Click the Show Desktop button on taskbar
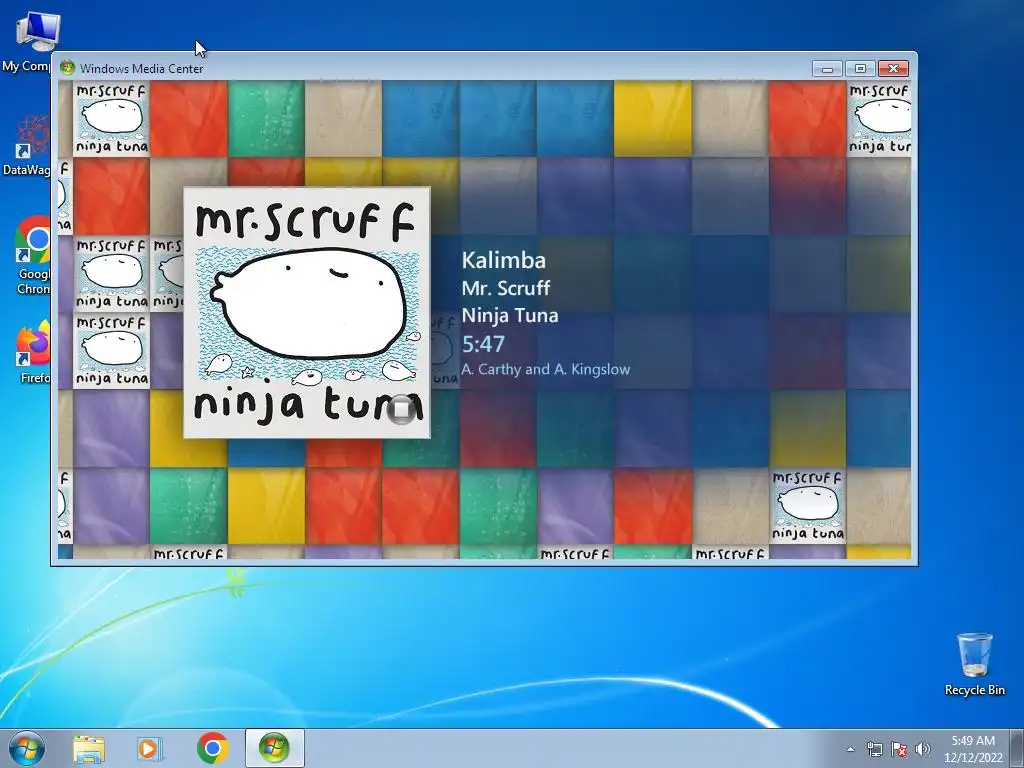This screenshot has height=768, width=1024. point(1018,748)
